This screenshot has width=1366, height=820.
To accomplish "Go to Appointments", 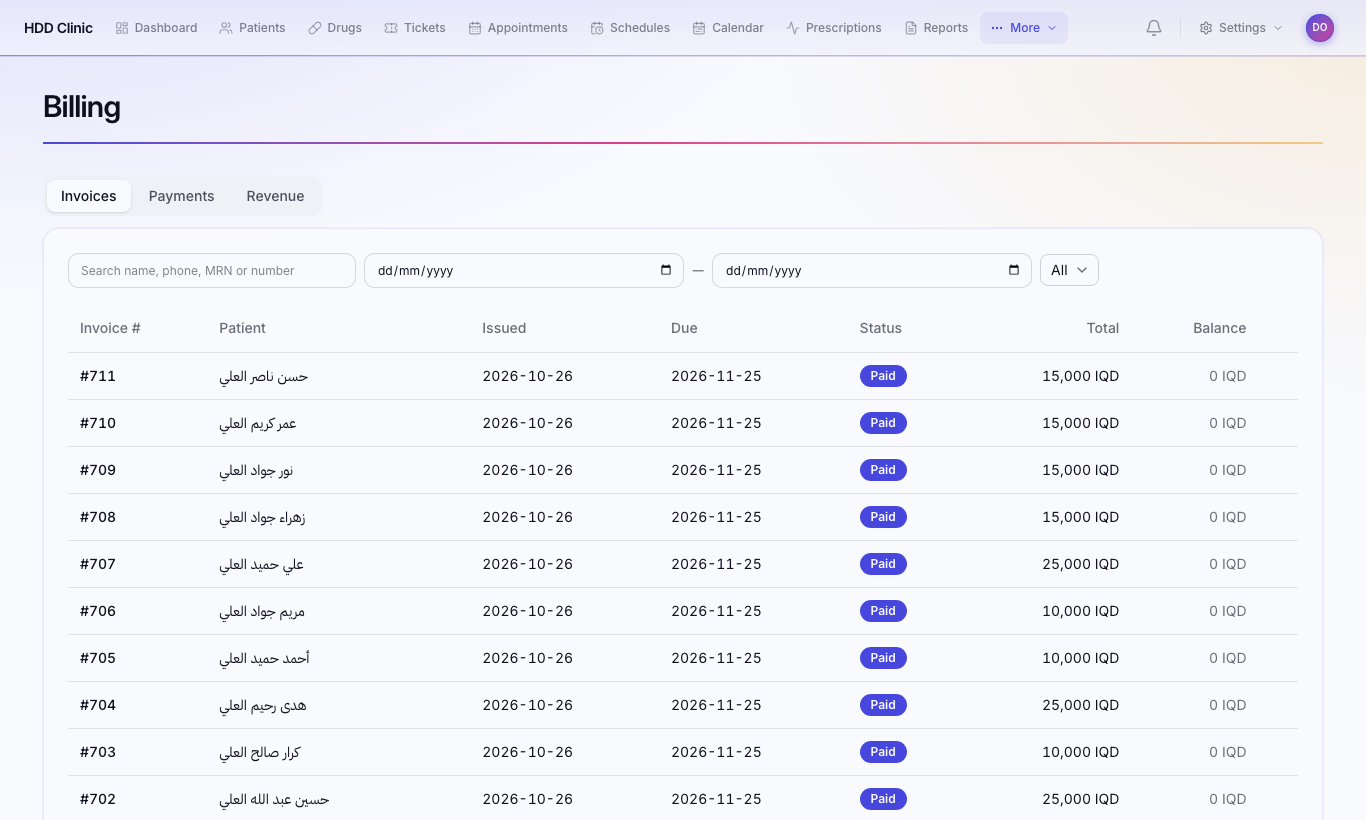I will (518, 28).
